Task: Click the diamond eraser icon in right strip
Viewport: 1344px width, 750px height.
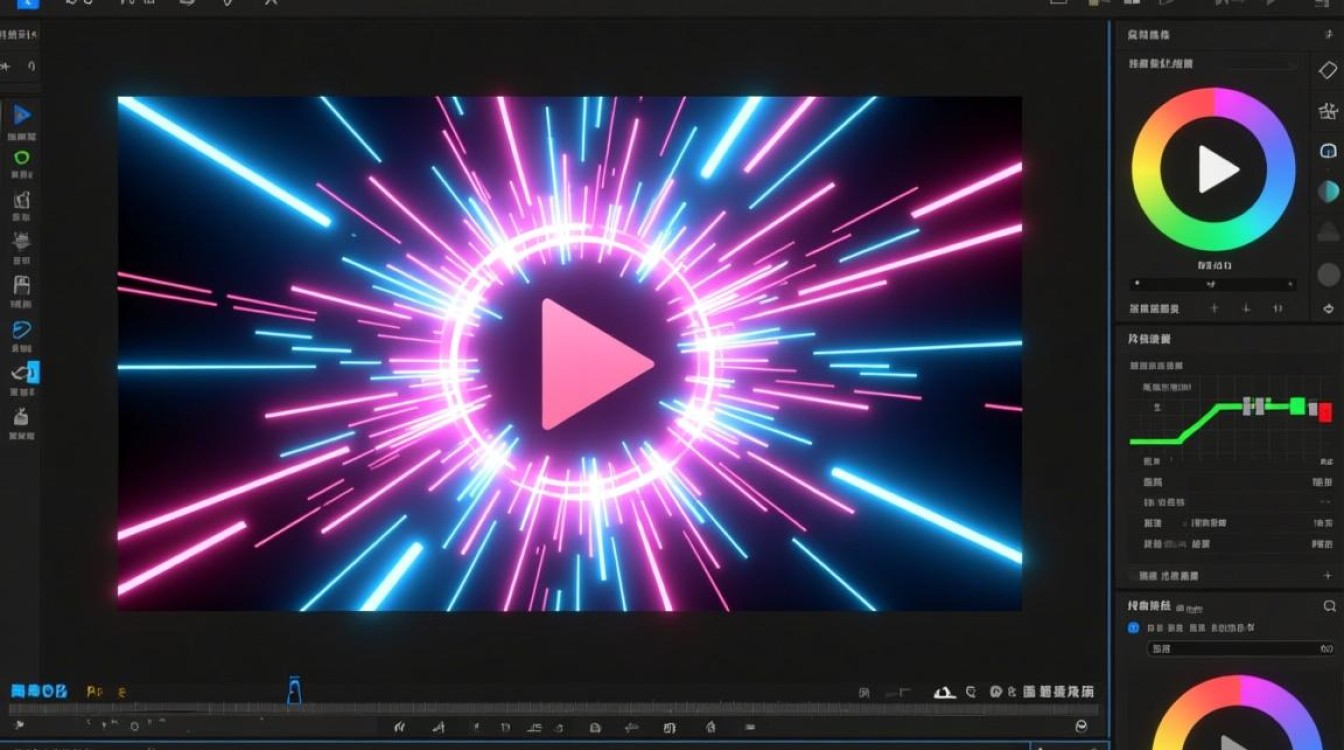Action: (1328, 70)
